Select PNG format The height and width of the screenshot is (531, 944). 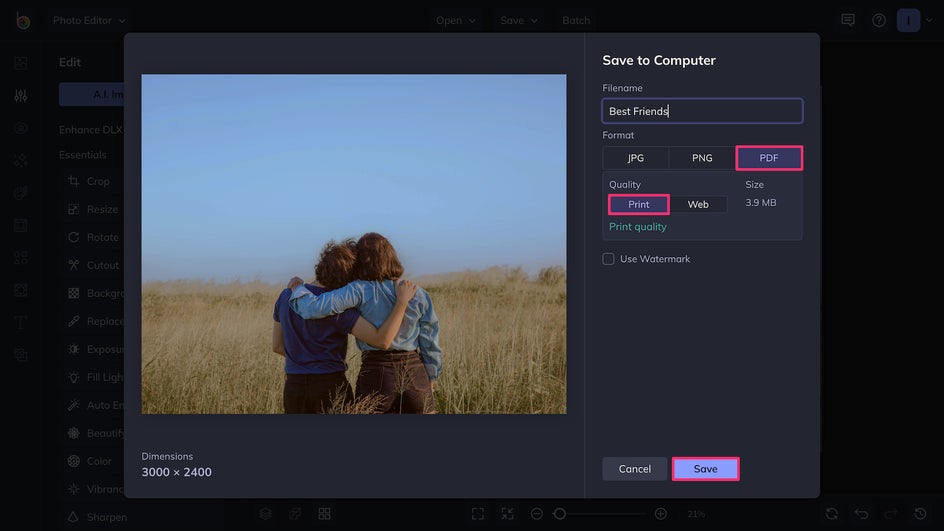702,158
